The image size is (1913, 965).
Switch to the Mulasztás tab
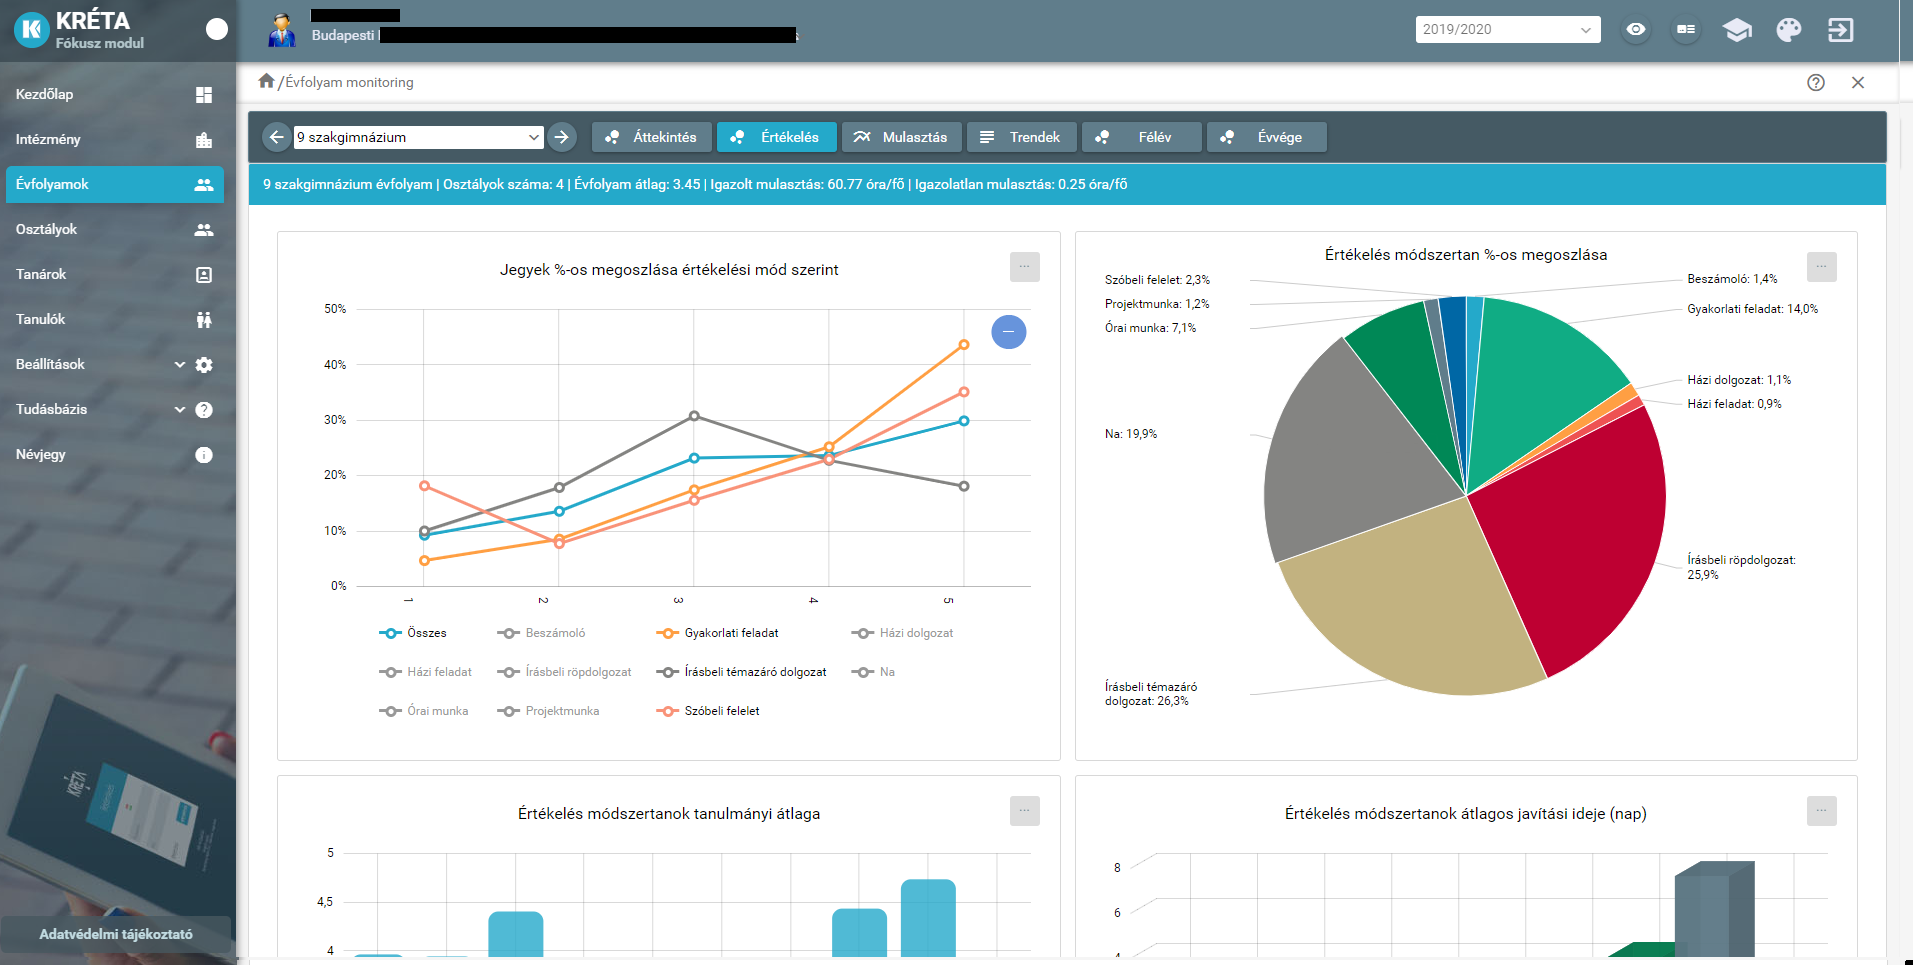(902, 137)
